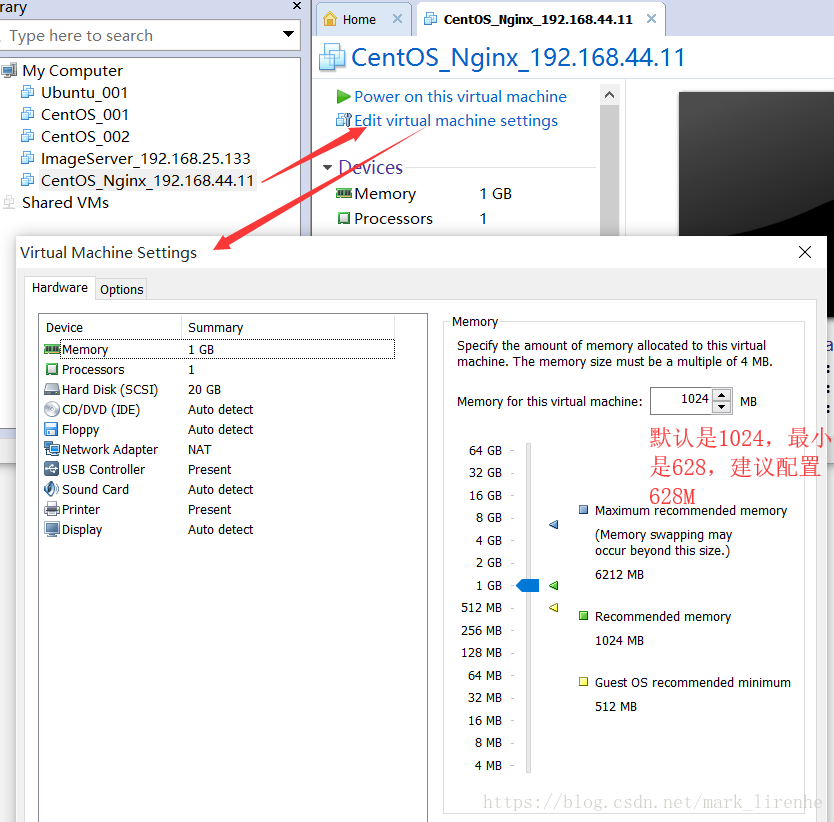
Task: Open the Options tab in settings
Action: 122,289
